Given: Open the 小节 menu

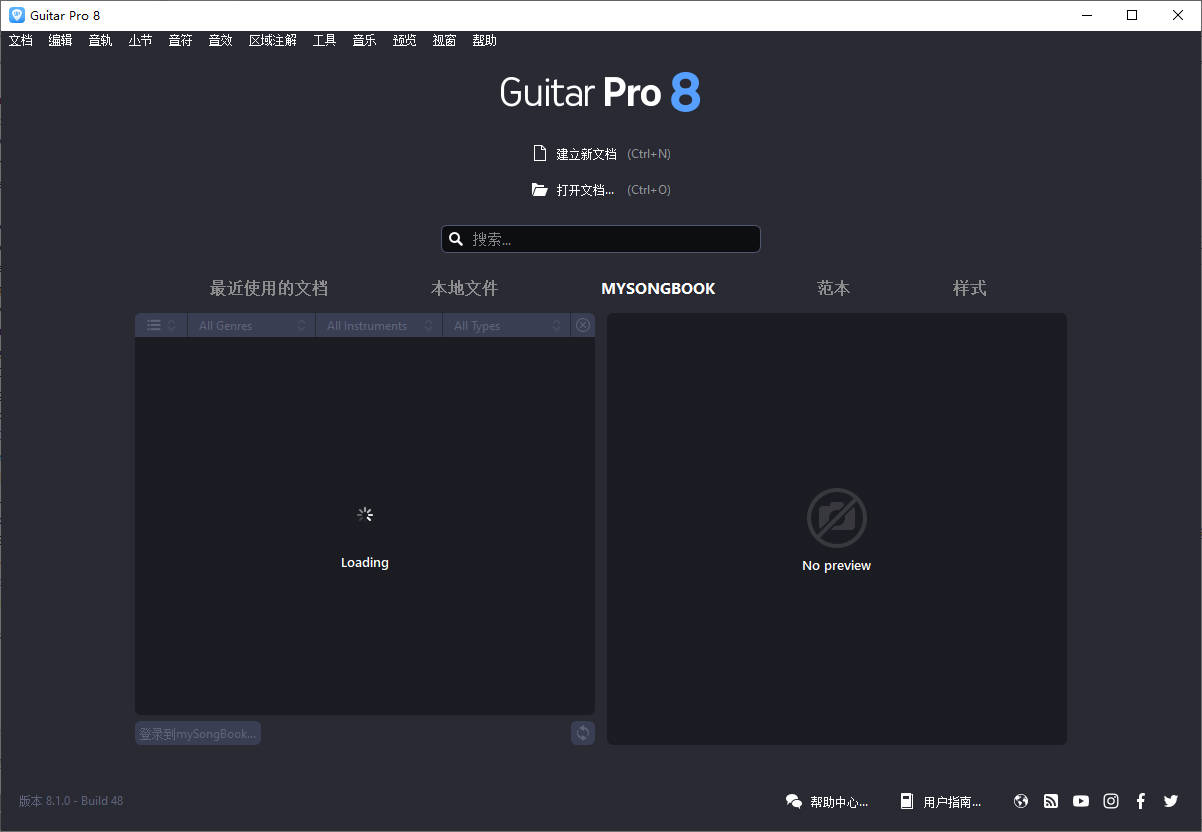Looking at the screenshot, I should click(141, 41).
